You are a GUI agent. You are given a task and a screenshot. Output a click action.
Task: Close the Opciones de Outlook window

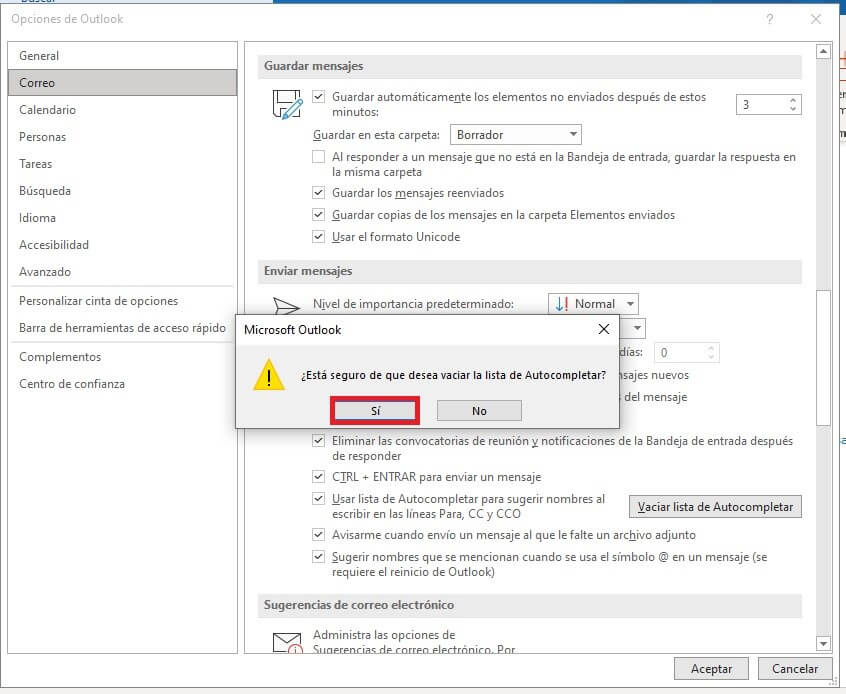click(x=816, y=19)
